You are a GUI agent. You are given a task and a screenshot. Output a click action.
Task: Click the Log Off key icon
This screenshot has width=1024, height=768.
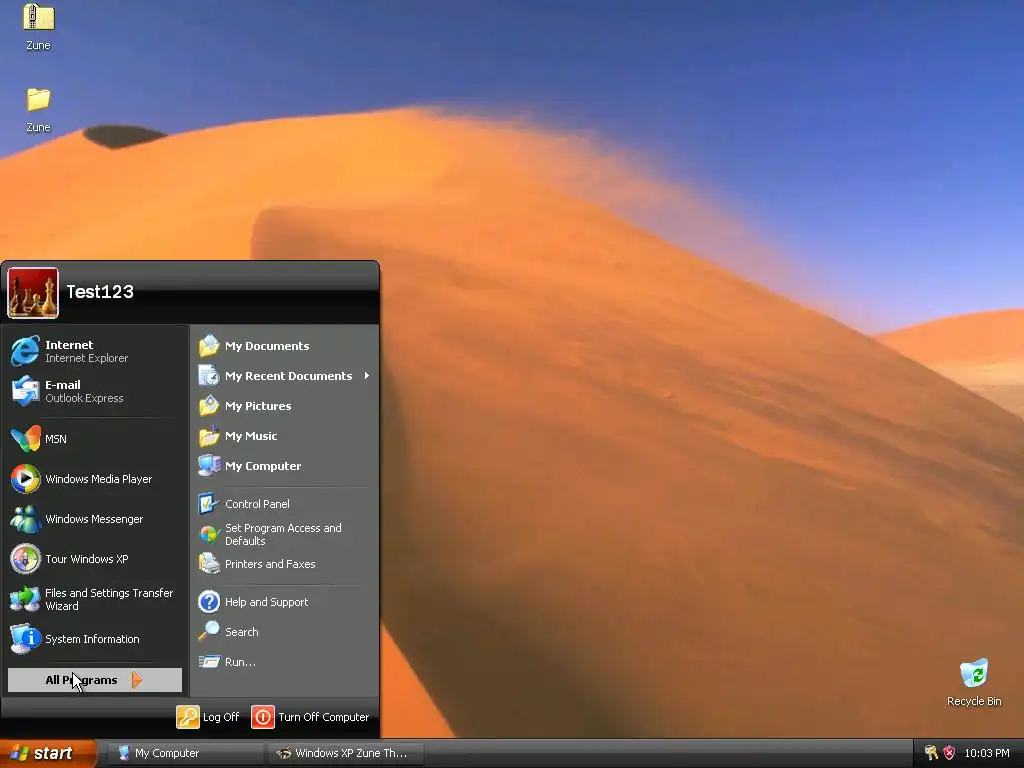pos(187,716)
